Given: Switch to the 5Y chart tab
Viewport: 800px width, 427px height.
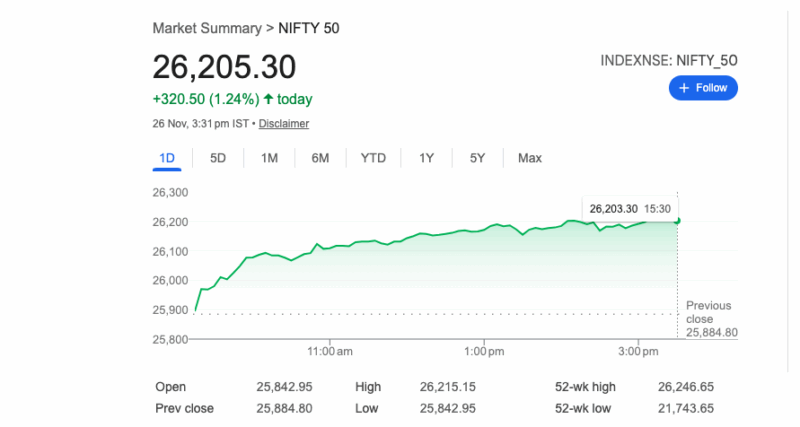Looking at the screenshot, I should coord(477,158).
